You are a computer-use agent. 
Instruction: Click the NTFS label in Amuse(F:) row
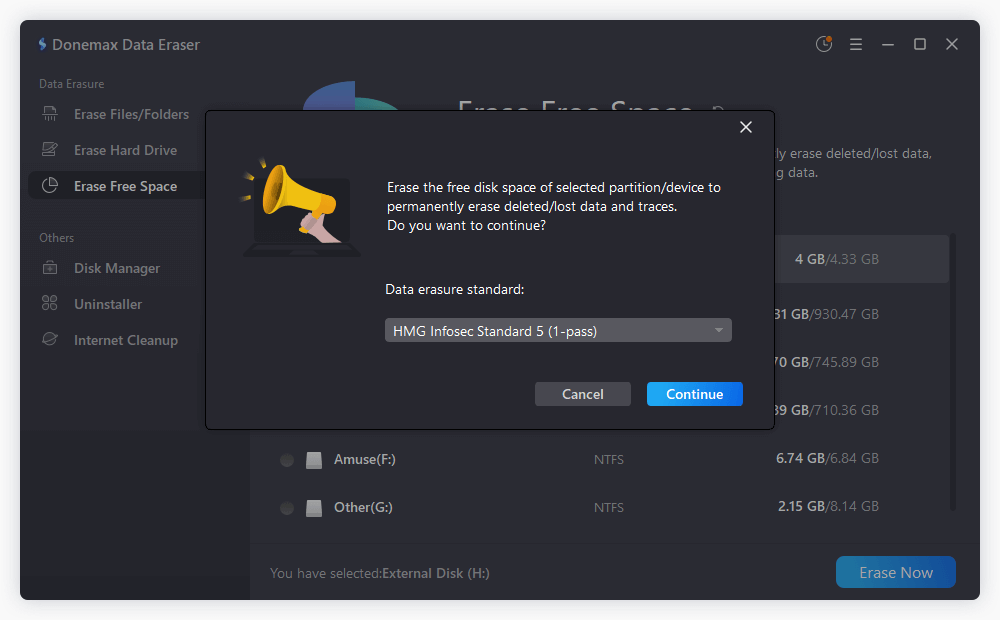(x=608, y=459)
